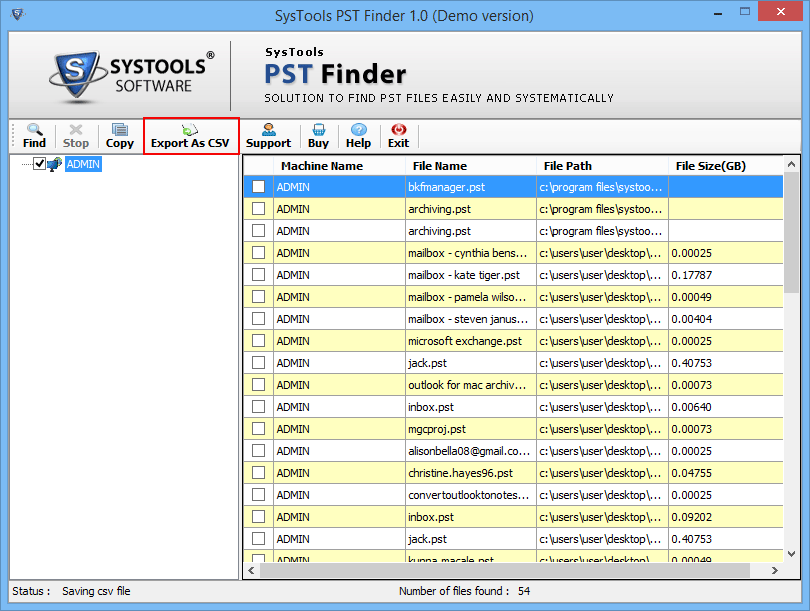Select the convertoutlooktonotes file name
This screenshot has width=810, height=611.
click(x=469, y=495)
